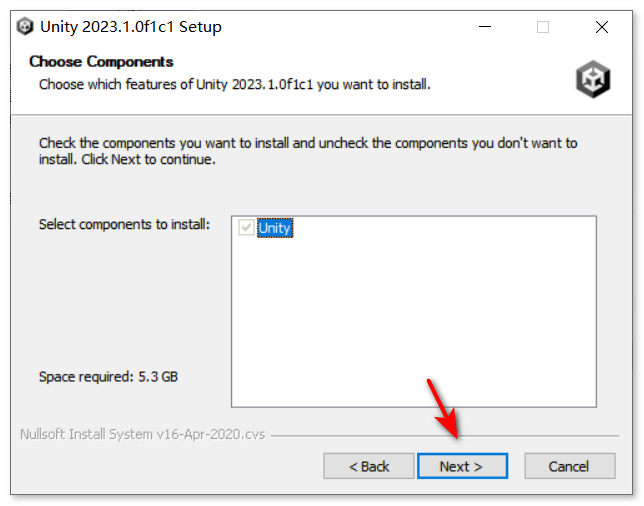Cancel the Unity setup

coord(569,466)
